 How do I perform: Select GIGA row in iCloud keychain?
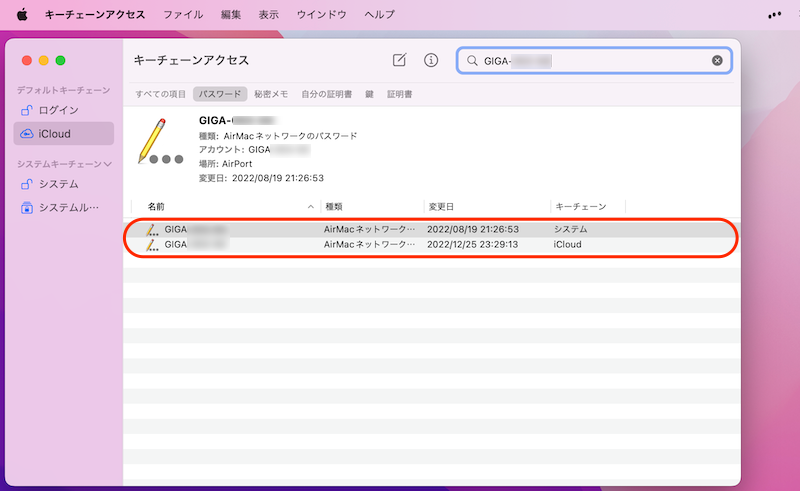pyautogui.click(x=400, y=244)
